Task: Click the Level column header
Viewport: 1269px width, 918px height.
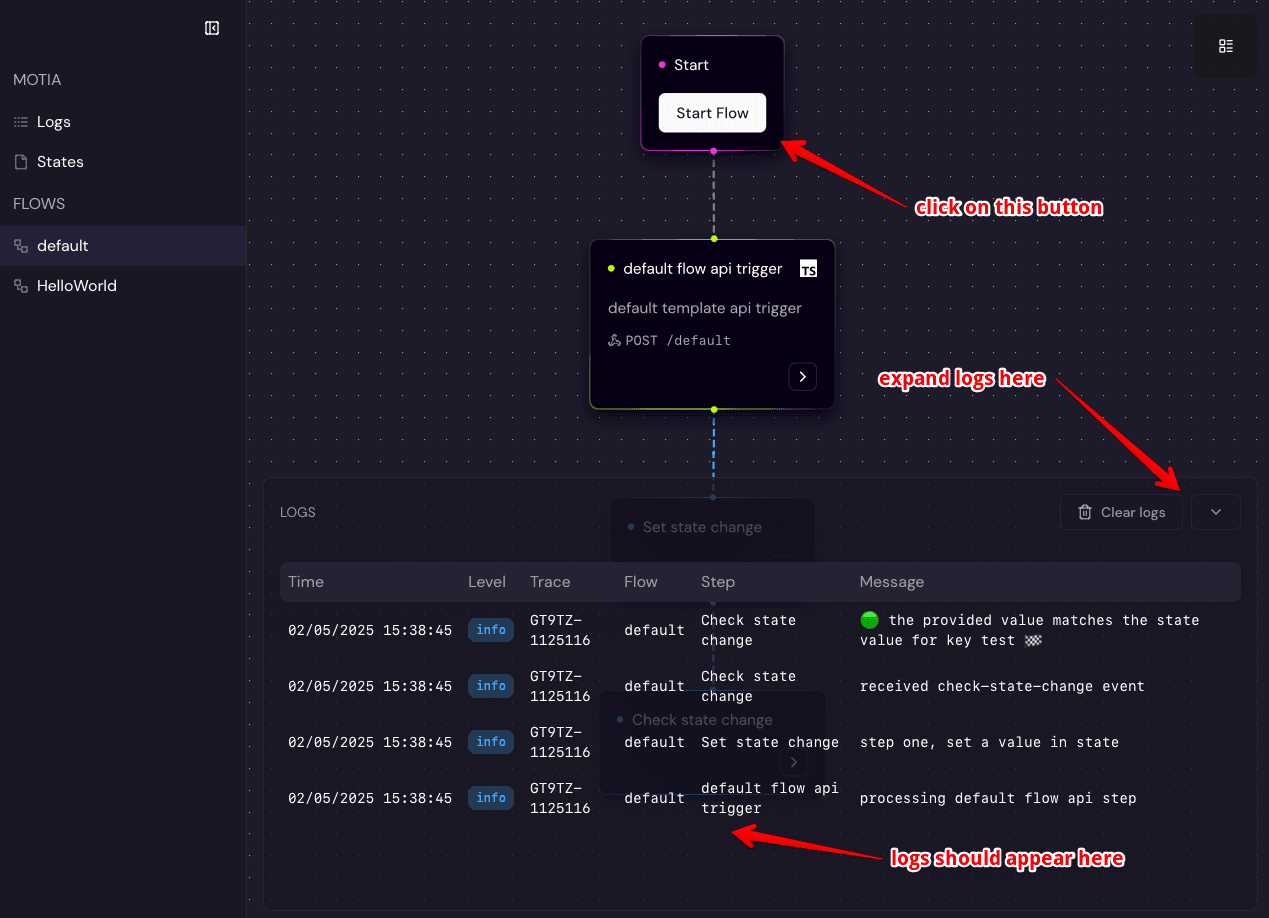Action: pyautogui.click(x=487, y=582)
